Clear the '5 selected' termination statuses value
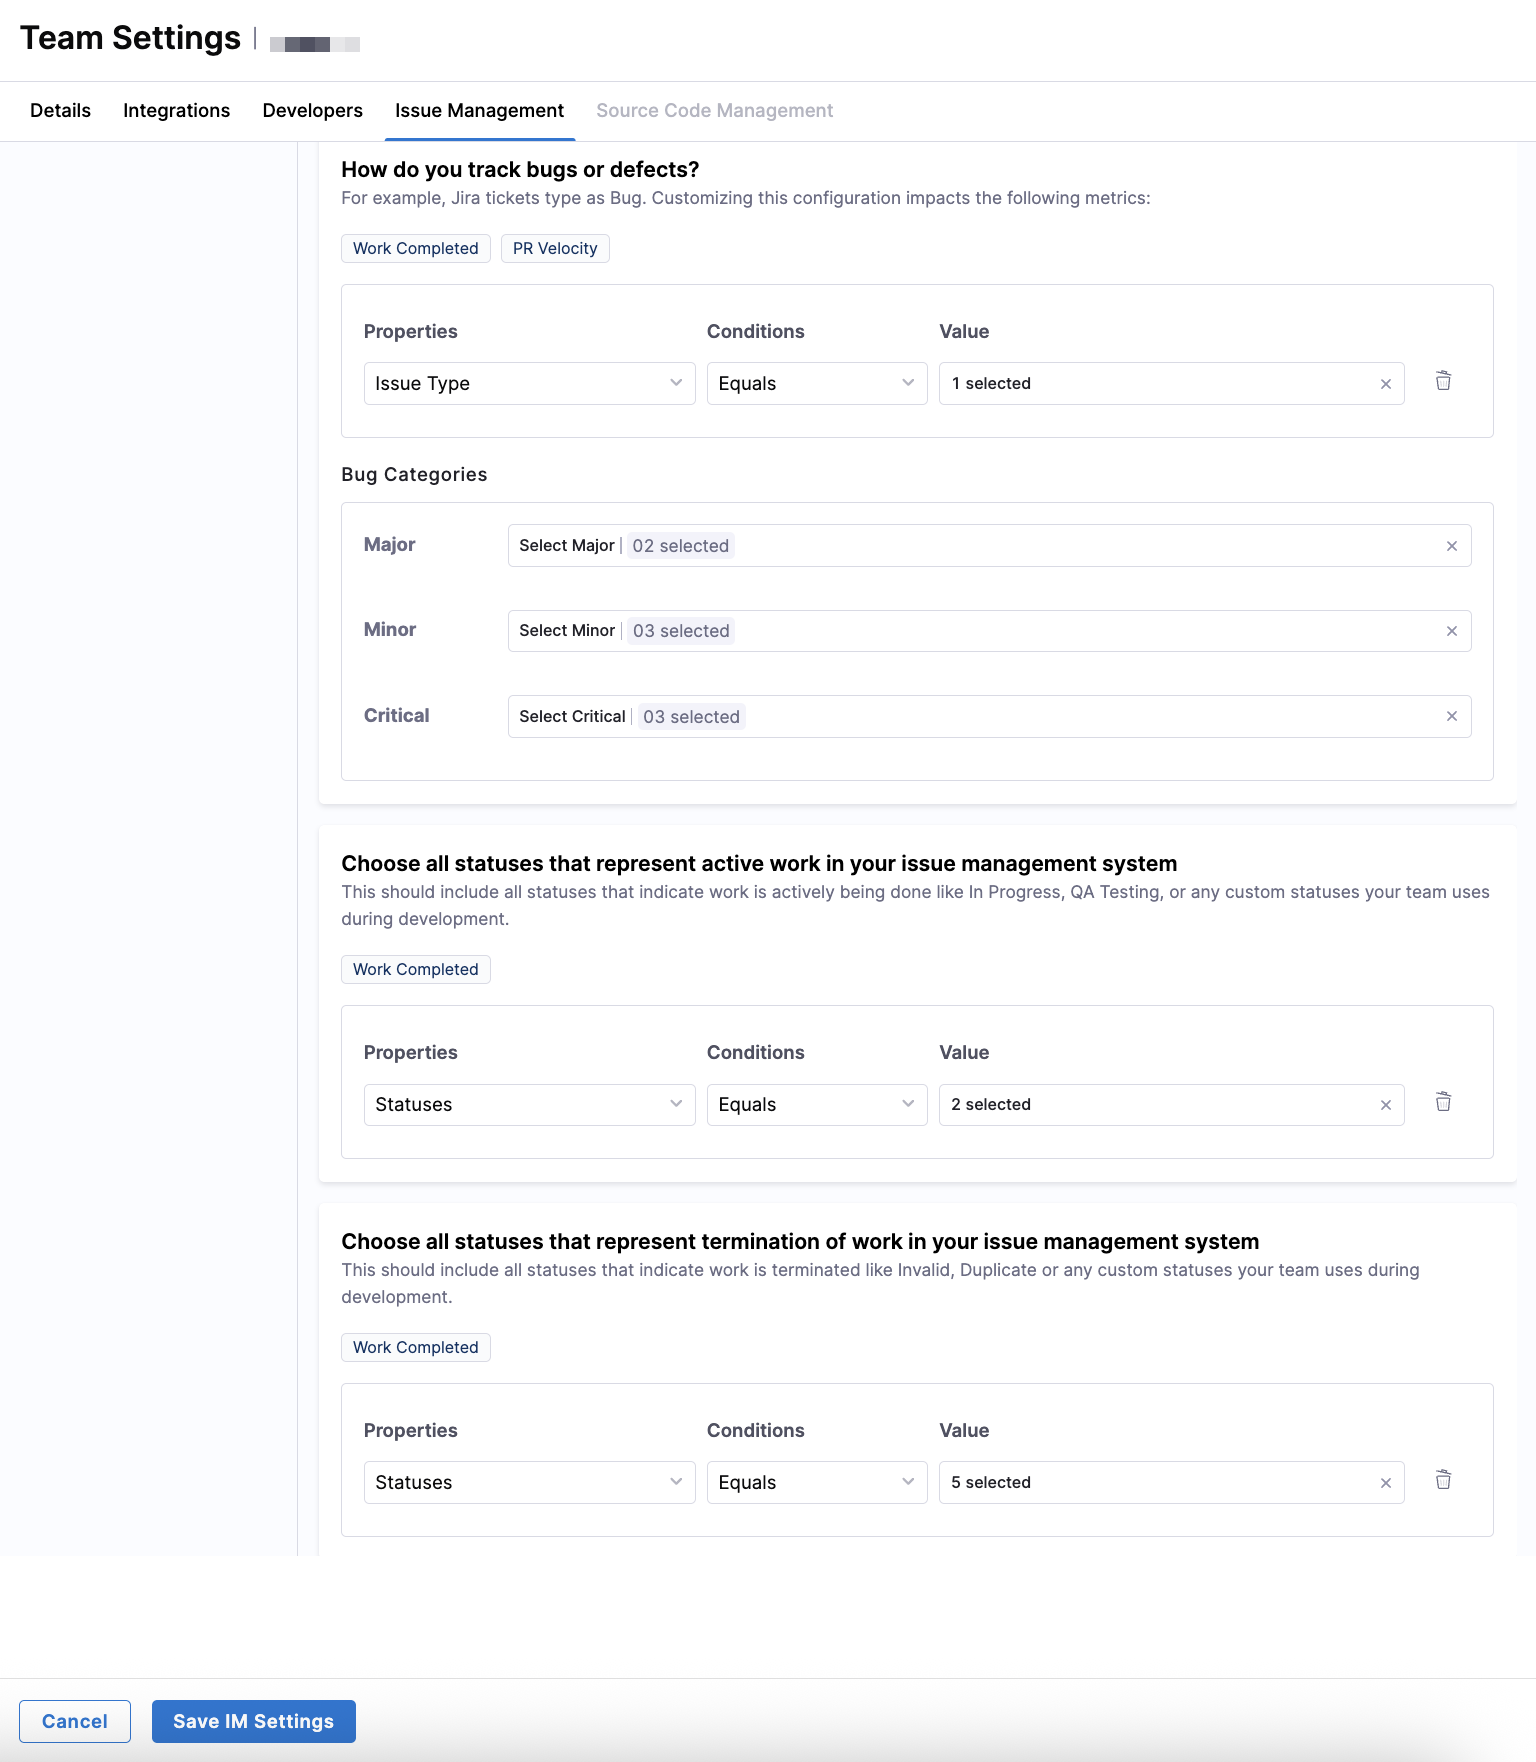 pos(1385,1483)
